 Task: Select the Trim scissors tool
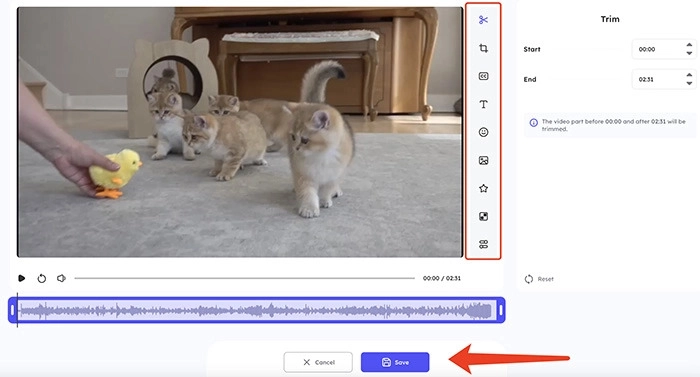[x=483, y=20]
